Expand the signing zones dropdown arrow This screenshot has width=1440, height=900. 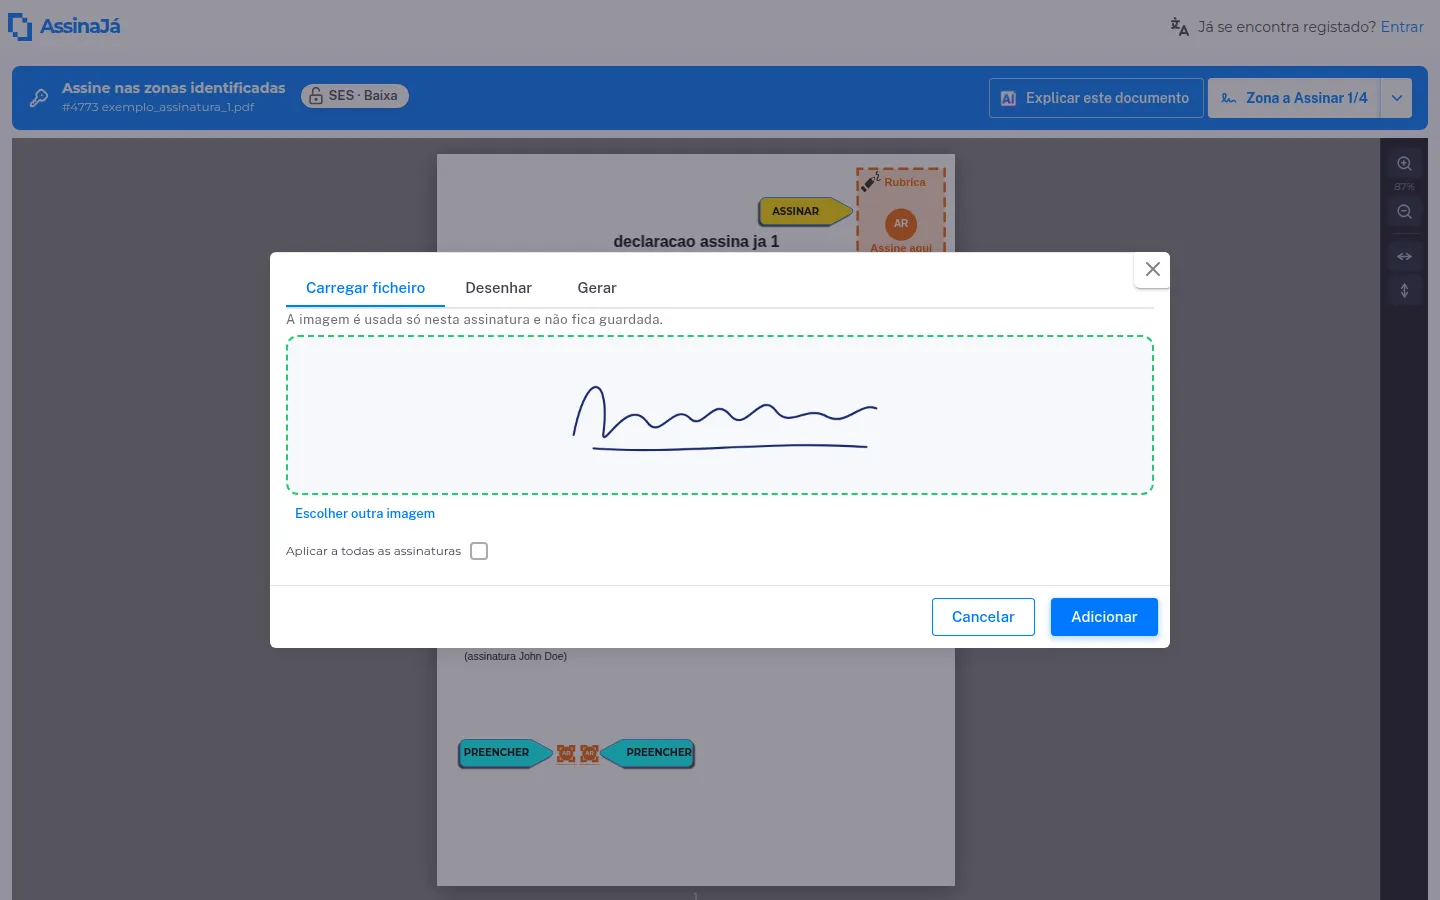(x=1397, y=98)
